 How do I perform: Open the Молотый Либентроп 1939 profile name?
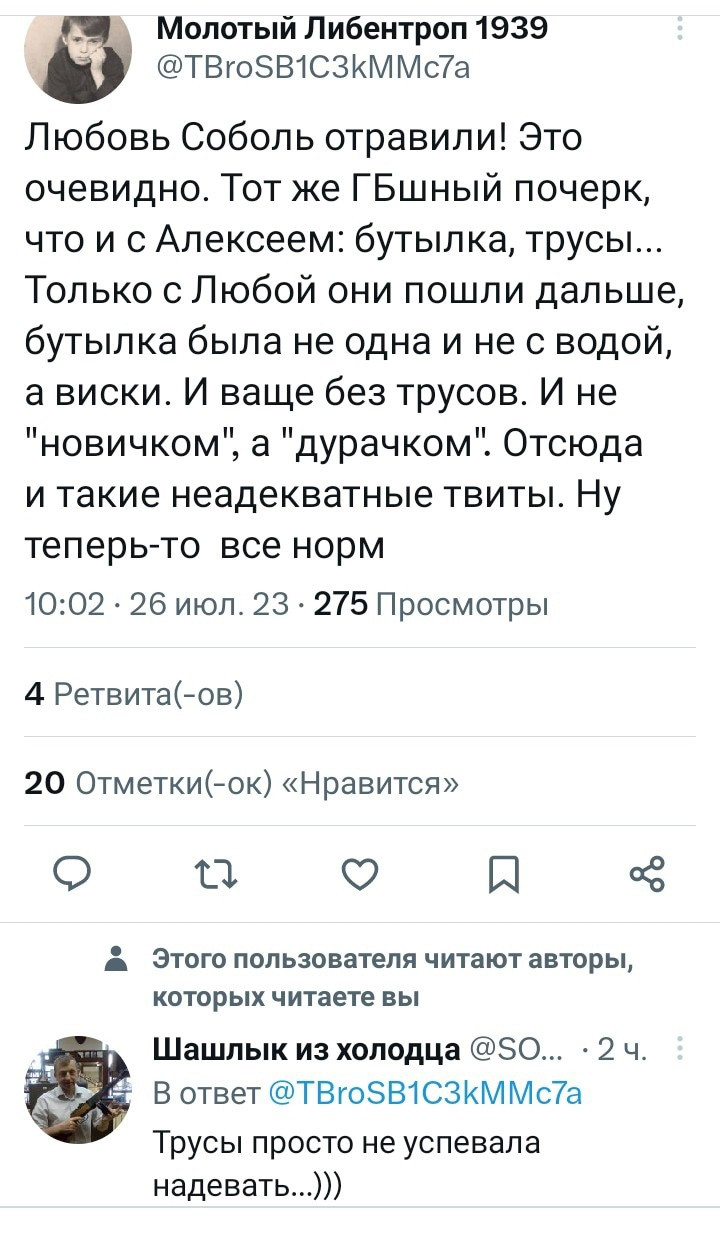[353, 28]
